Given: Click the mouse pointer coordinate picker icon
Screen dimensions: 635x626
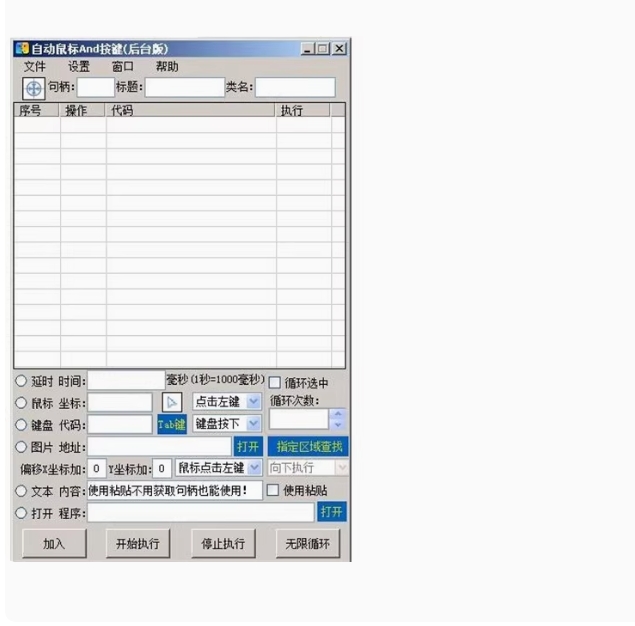Looking at the screenshot, I should coord(172,402).
